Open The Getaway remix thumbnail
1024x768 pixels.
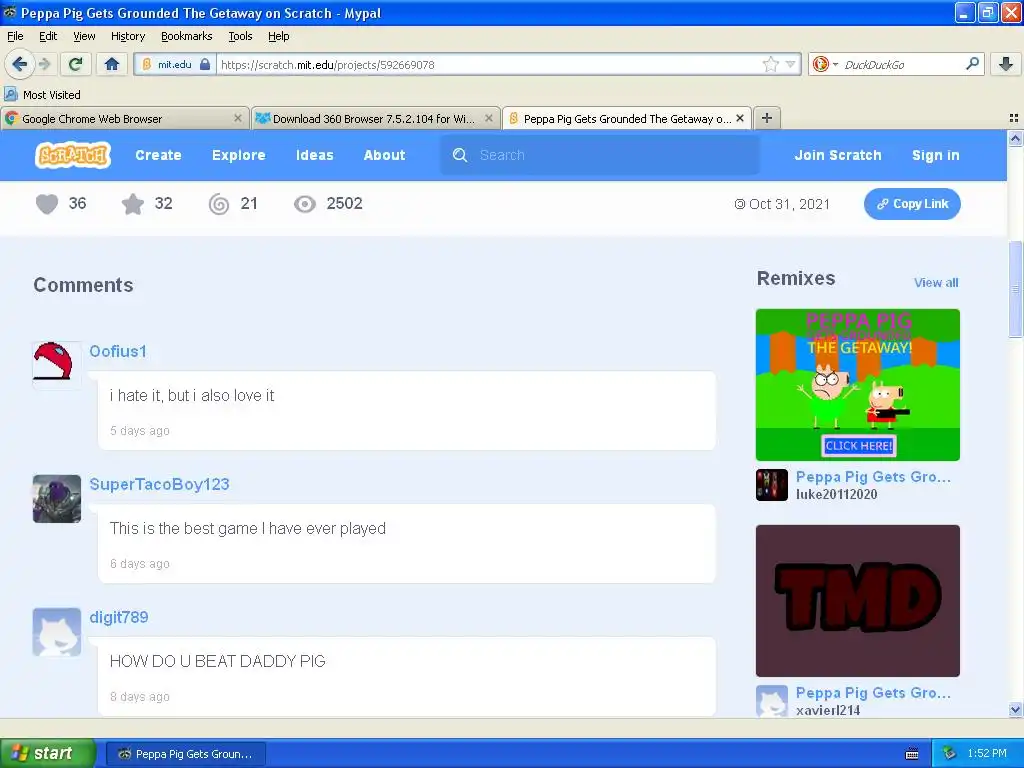click(857, 385)
